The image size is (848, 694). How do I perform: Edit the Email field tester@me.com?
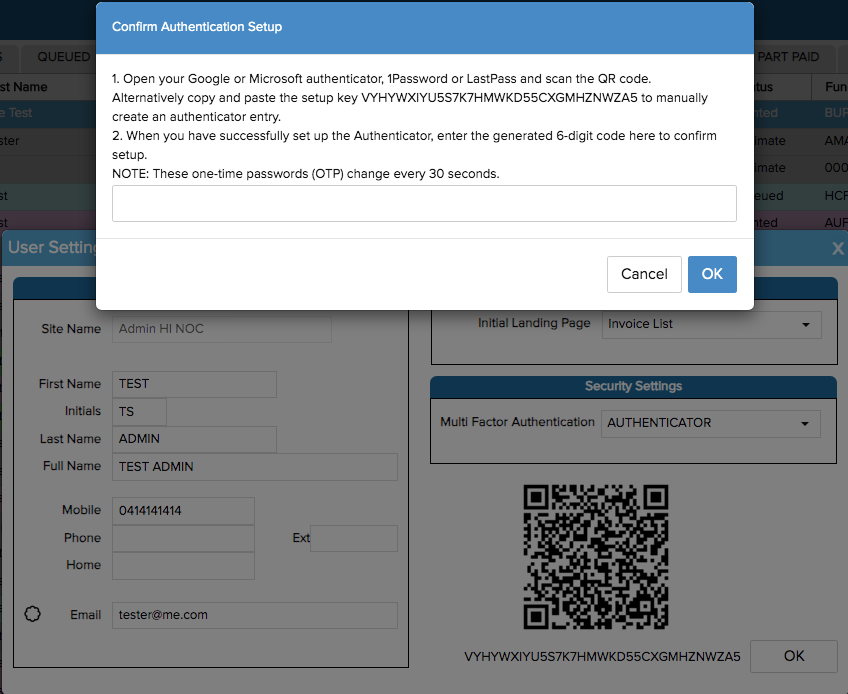255,615
